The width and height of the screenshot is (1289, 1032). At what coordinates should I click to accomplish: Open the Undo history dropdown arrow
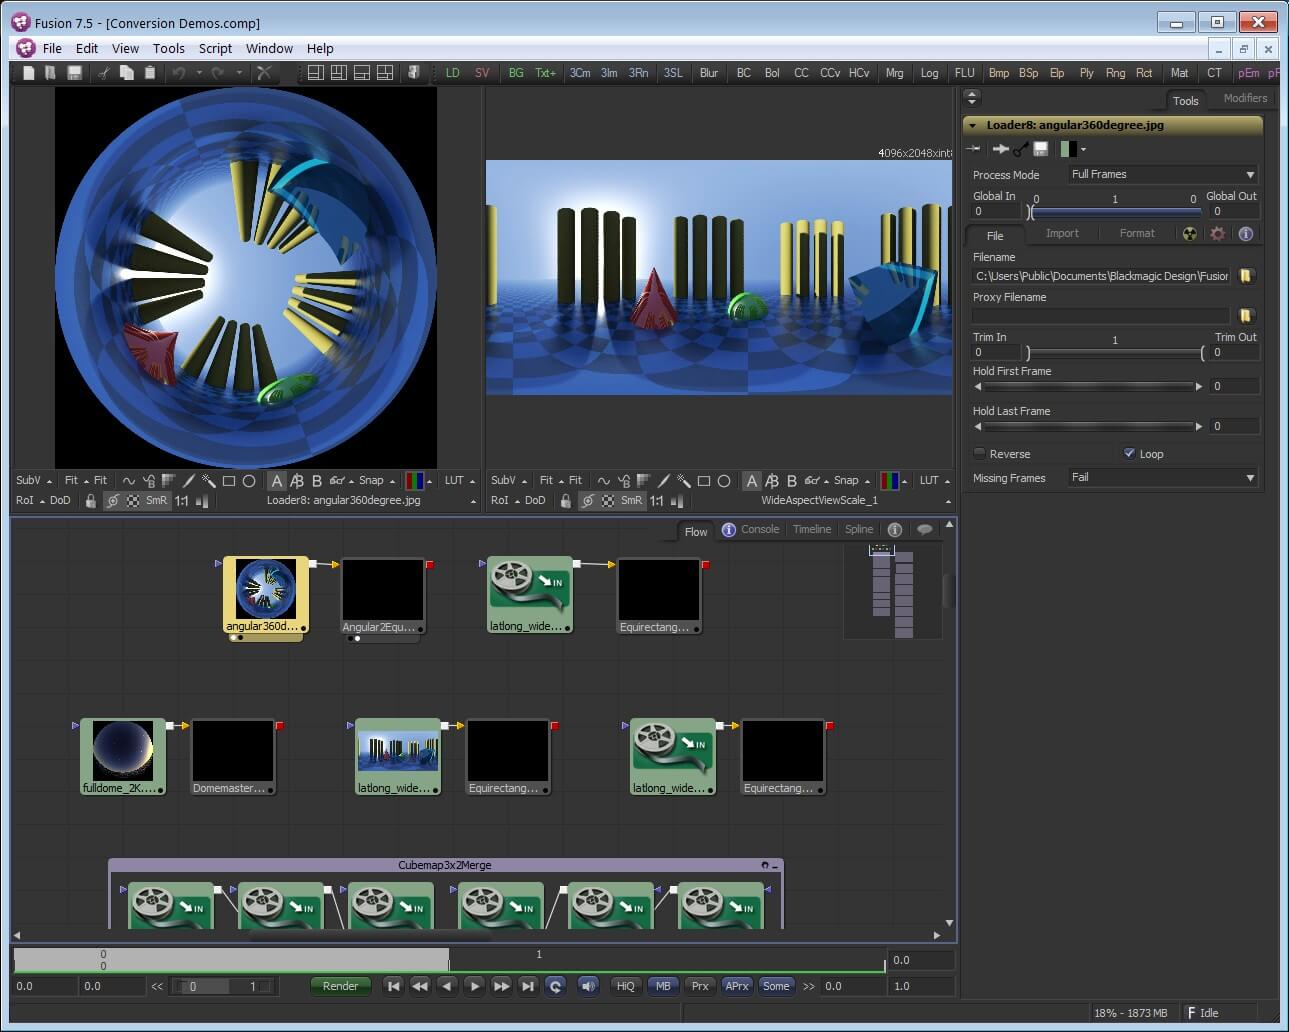pos(199,73)
